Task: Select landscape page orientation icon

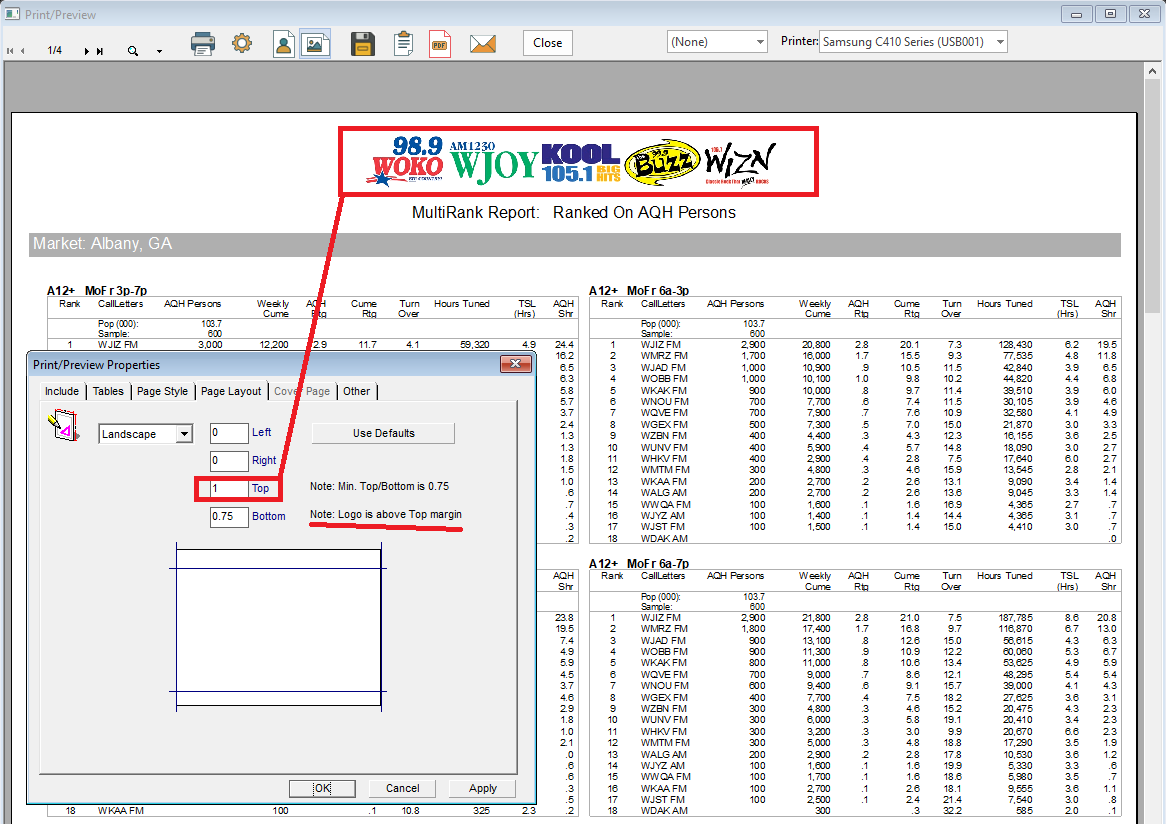Action: click(315, 44)
